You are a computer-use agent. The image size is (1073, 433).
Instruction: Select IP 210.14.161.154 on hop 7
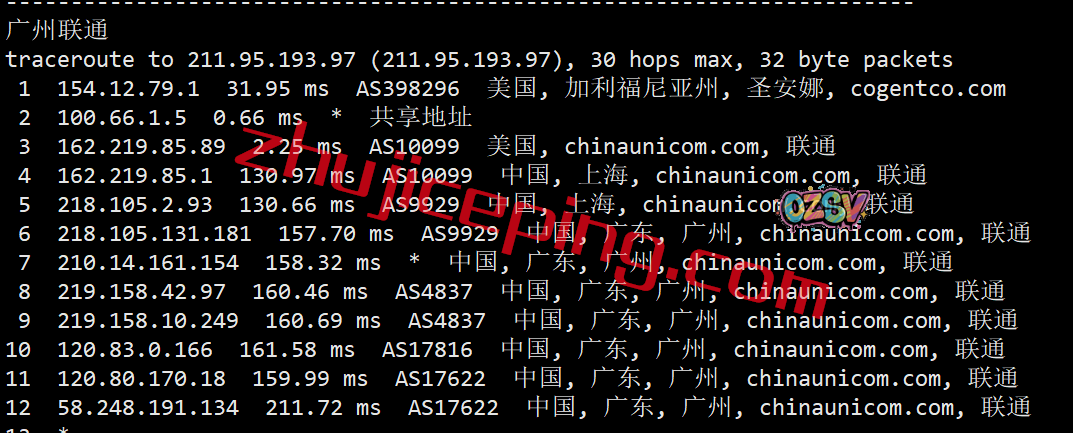pos(148,263)
